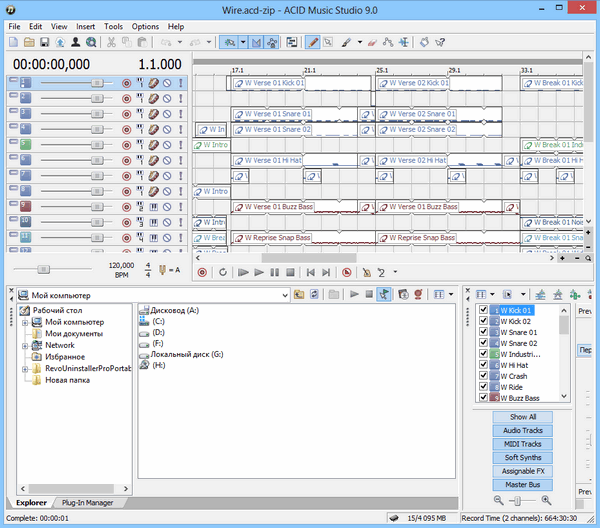
Task: Uncheck the W Hi Hat track checkbox
Action: coord(484,363)
